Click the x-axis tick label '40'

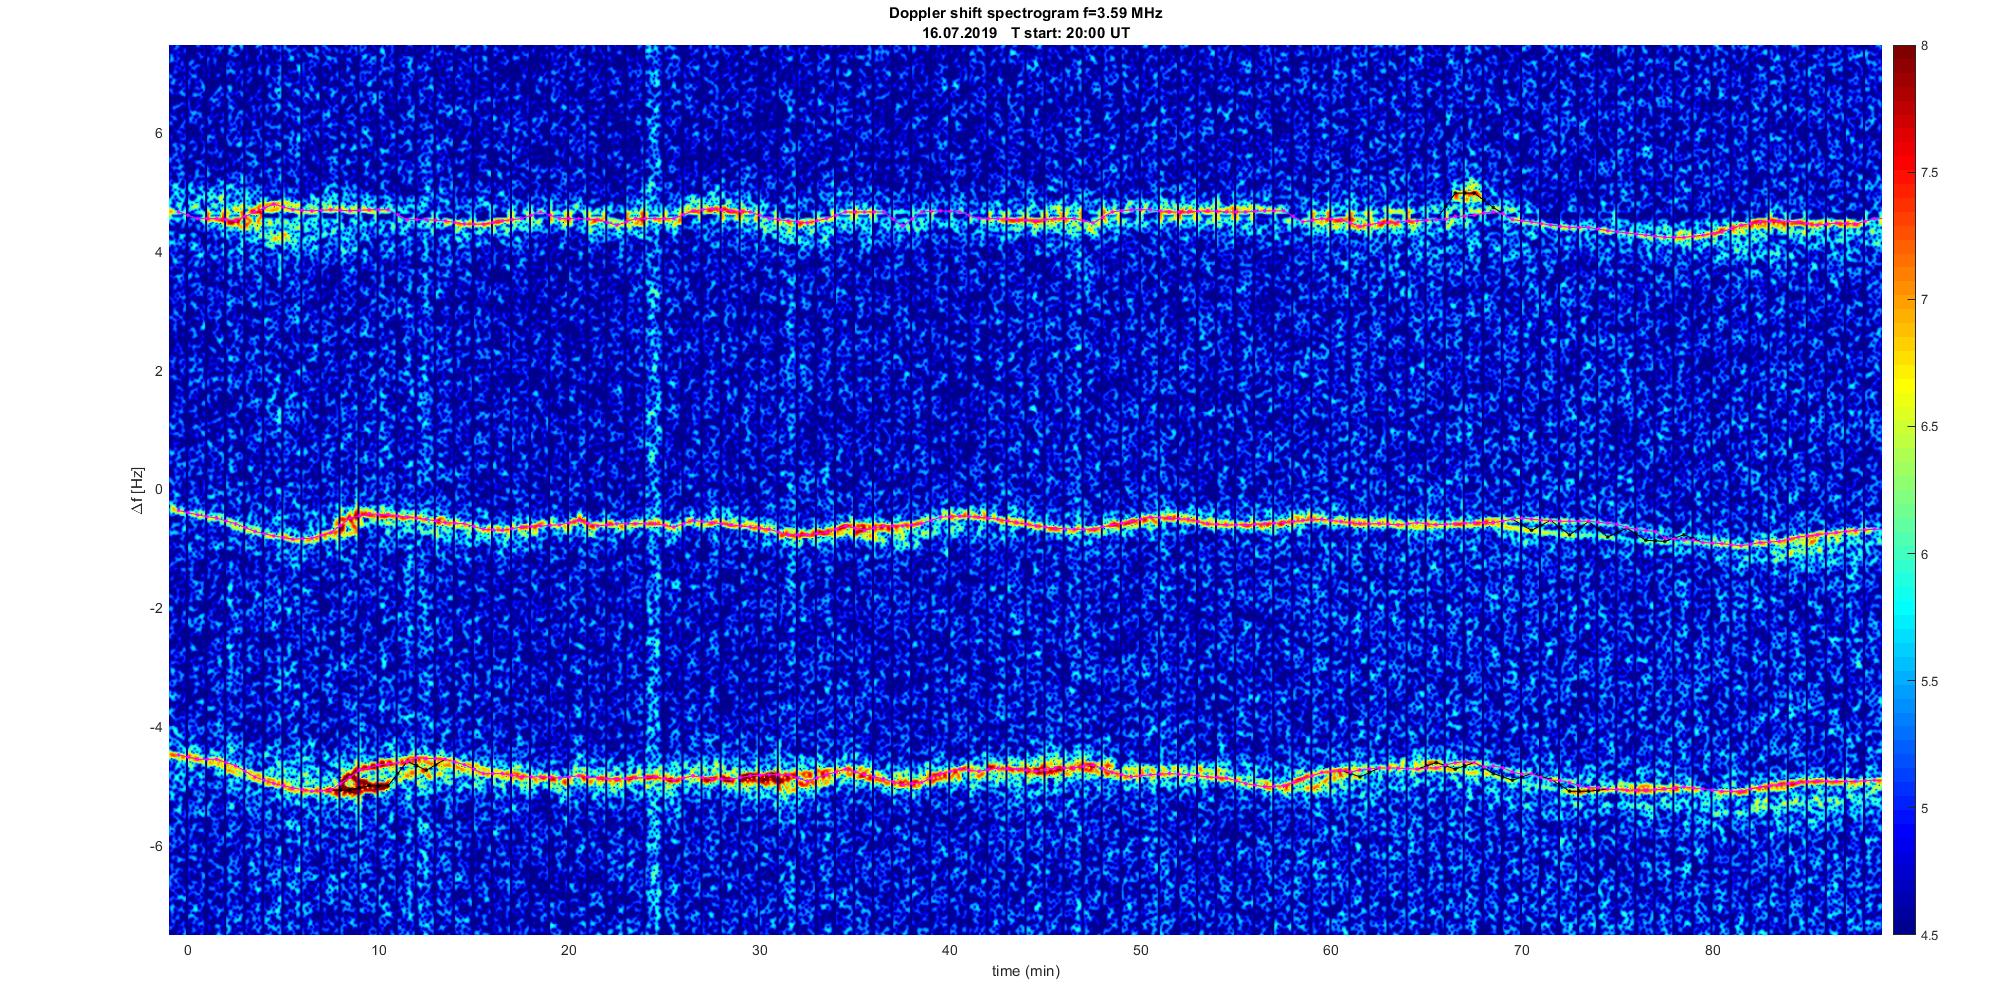950,949
